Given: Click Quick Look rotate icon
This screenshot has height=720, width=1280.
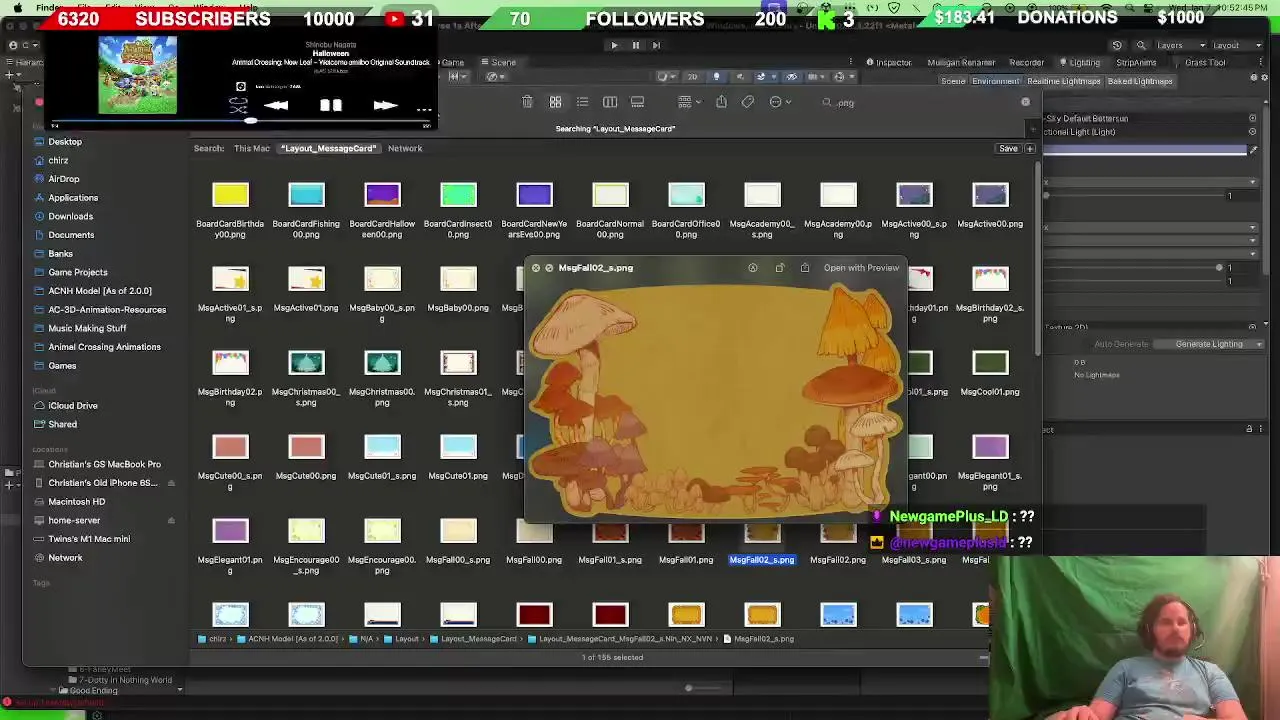Looking at the screenshot, I should (x=779, y=268).
